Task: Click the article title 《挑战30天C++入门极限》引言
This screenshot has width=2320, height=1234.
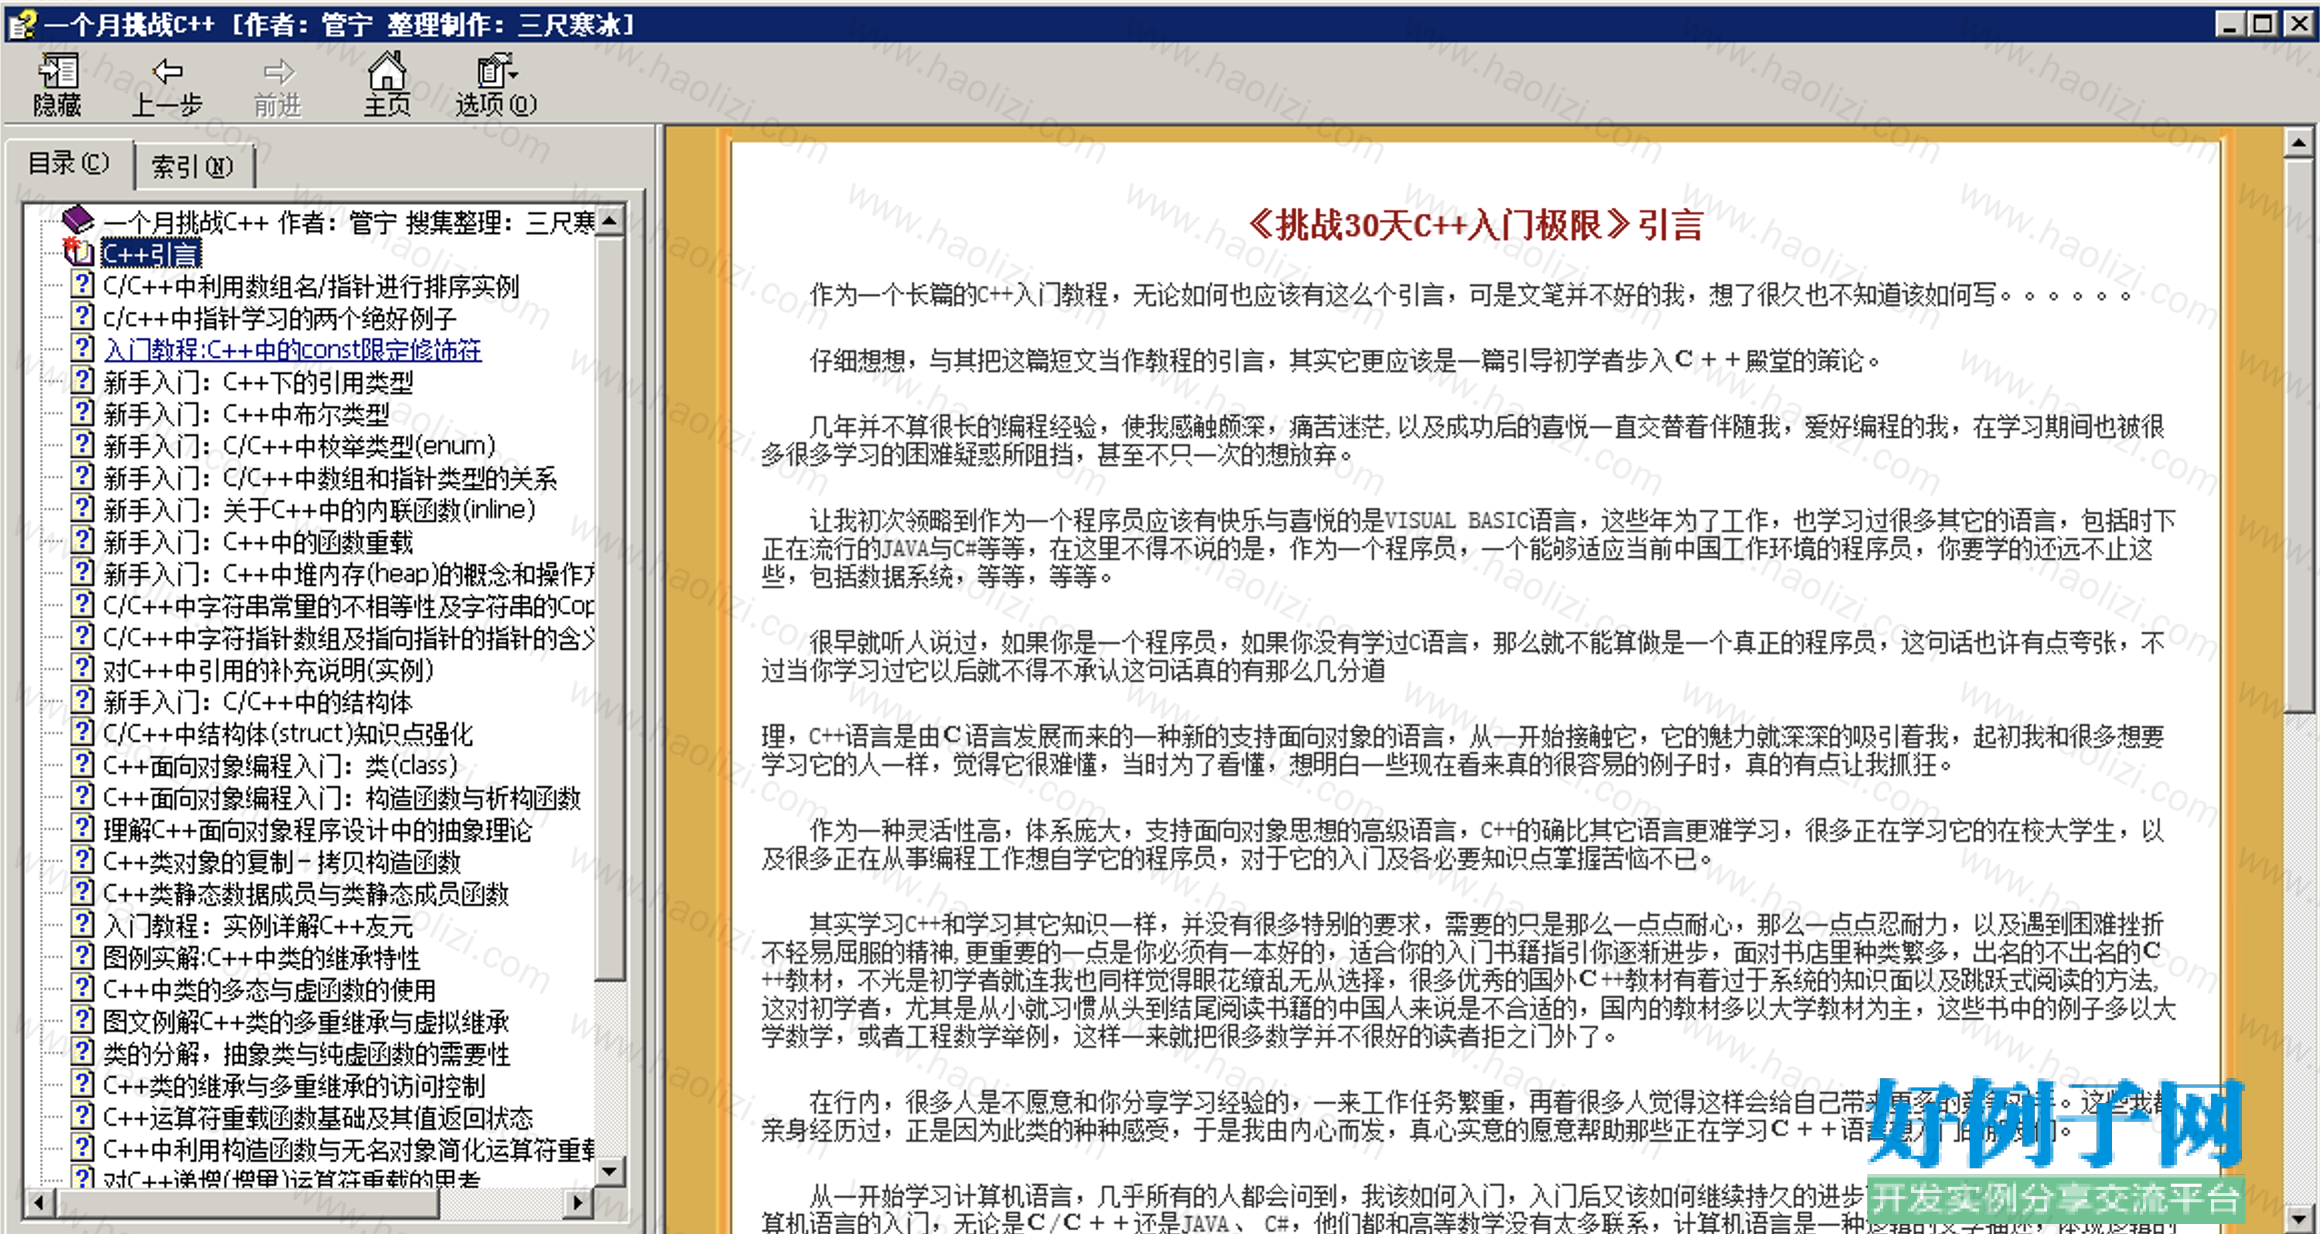Action: pyautogui.click(x=1475, y=225)
